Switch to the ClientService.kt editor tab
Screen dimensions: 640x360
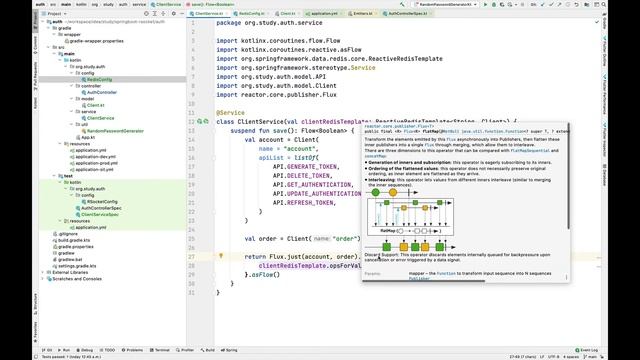point(209,13)
